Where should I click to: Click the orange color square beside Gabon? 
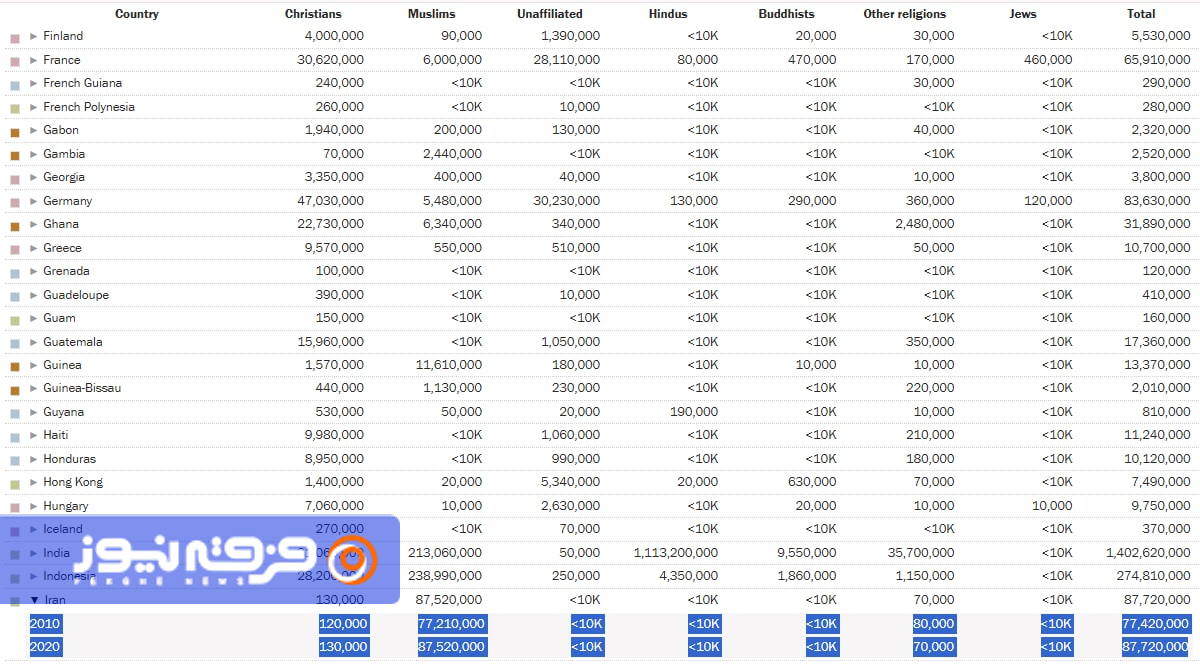[15, 131]
